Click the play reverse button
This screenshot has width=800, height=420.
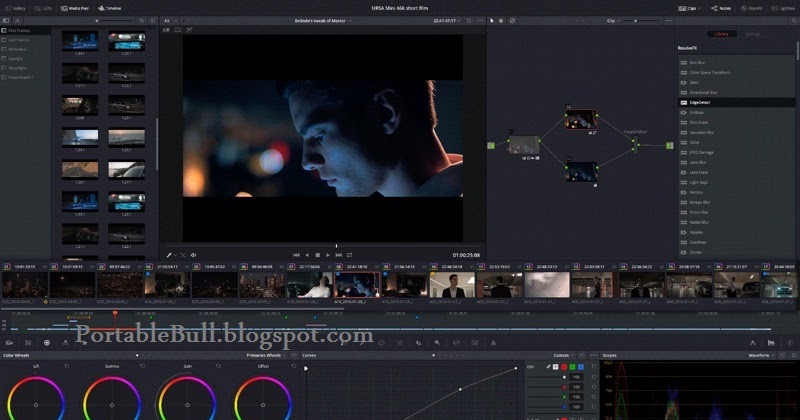tap(307, 255)
